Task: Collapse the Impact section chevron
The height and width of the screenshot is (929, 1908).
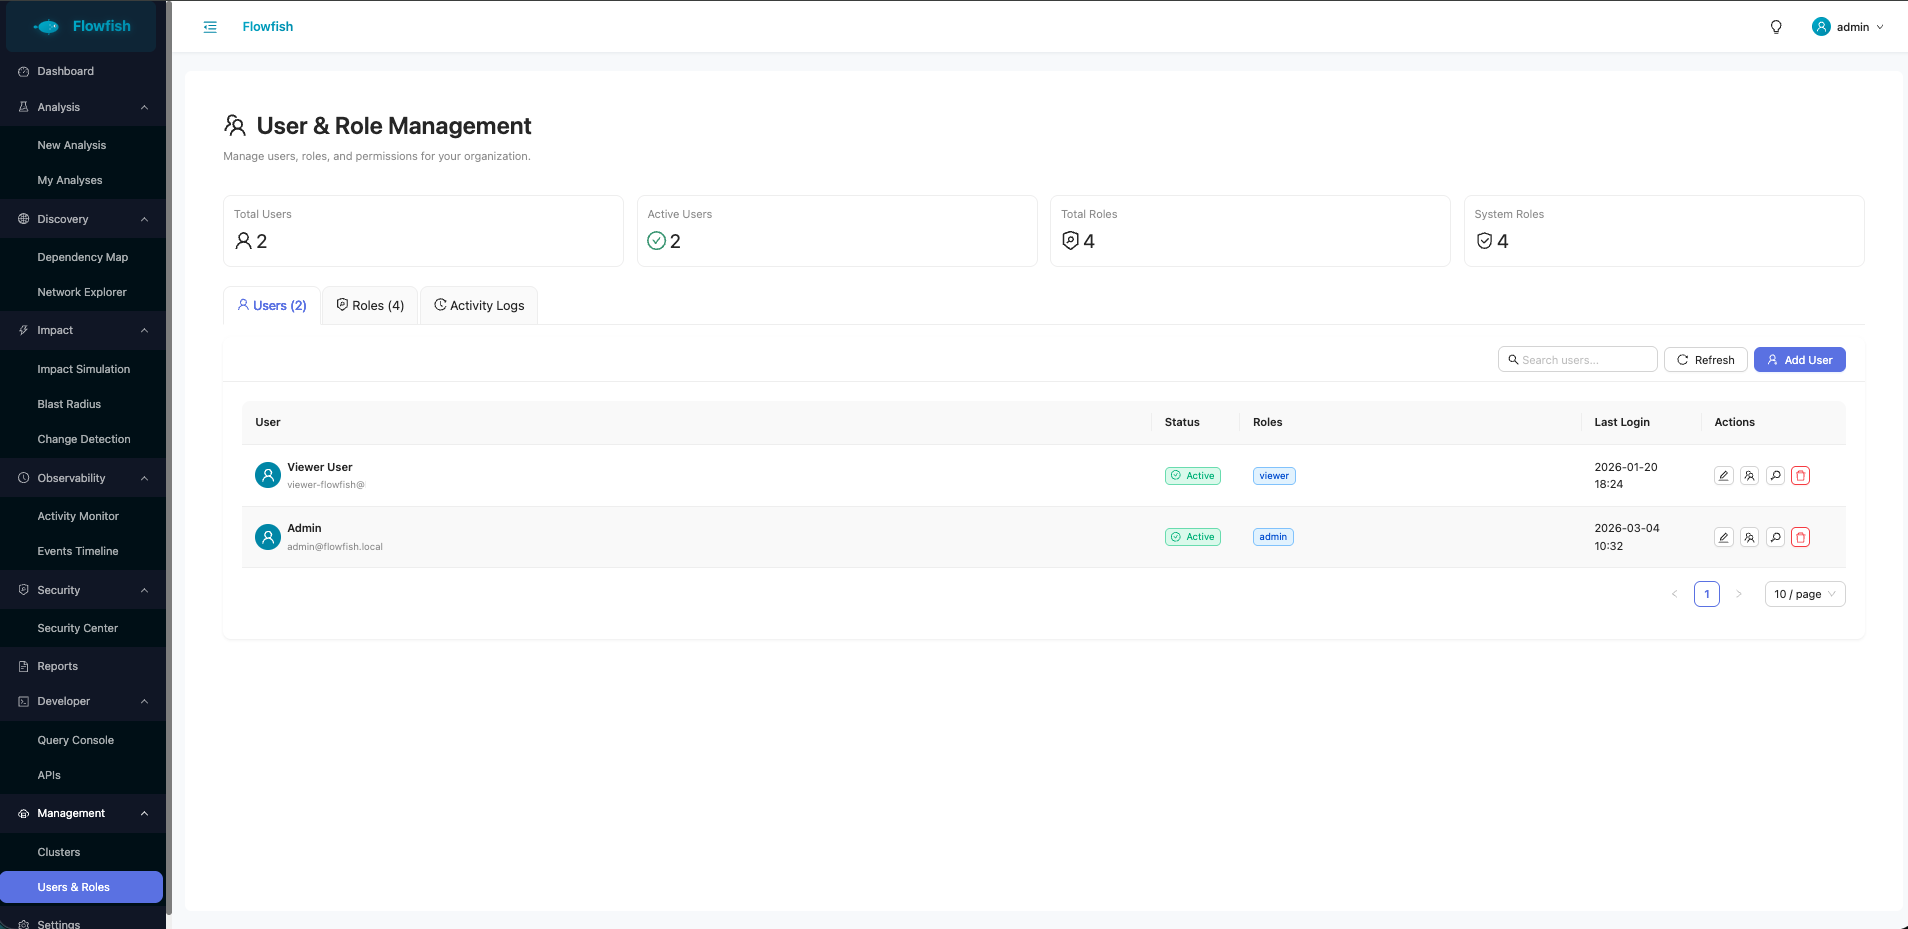Action: [x=144, y=330]
